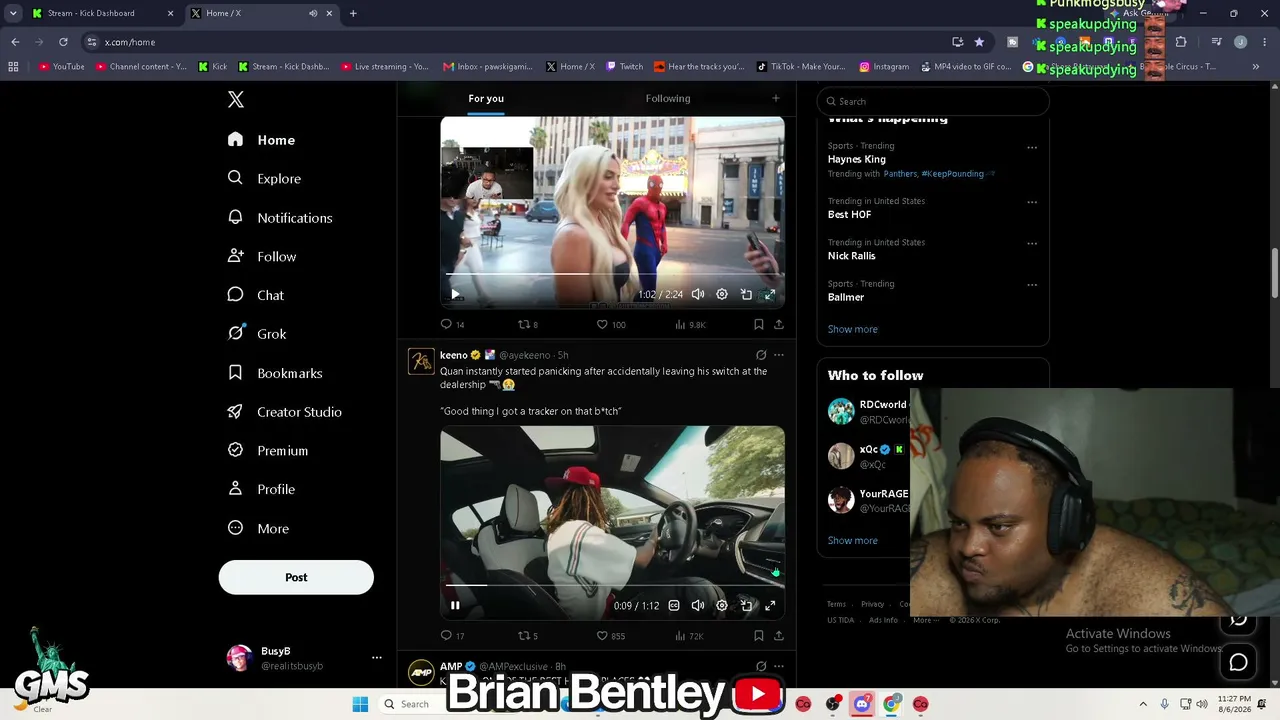Open Chrome tab search dropdown

13,13
